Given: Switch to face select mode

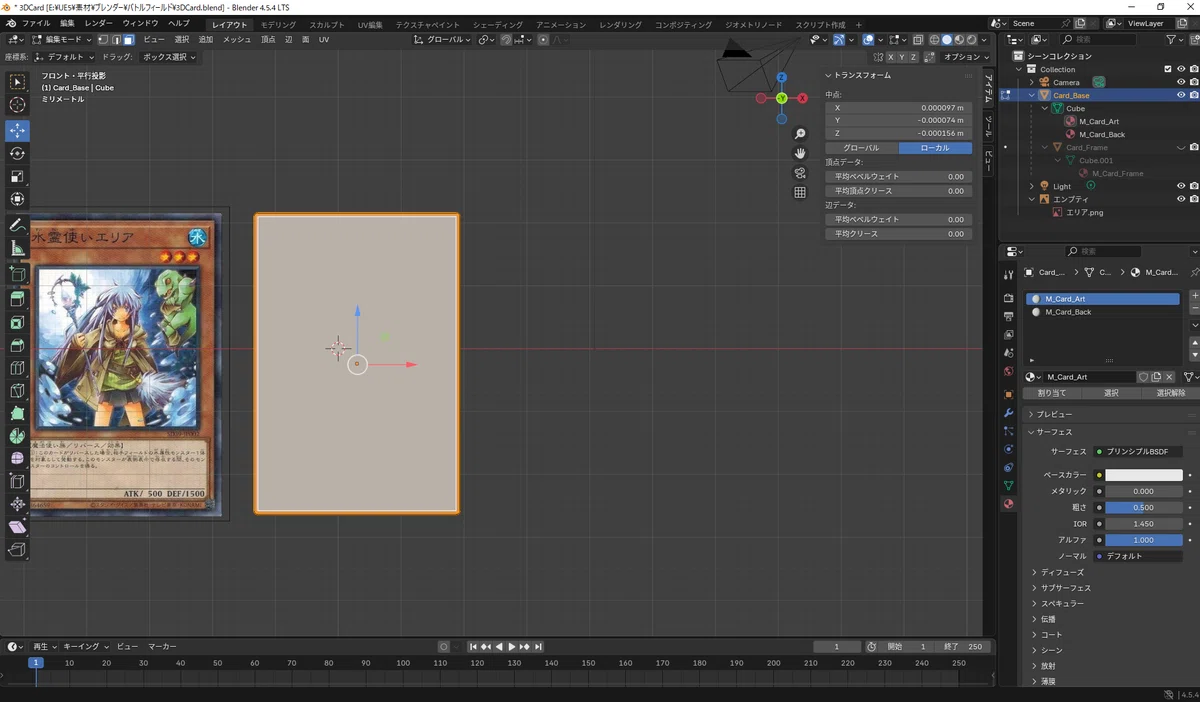Looking at the screenshot, I should (x=129, y=39).
